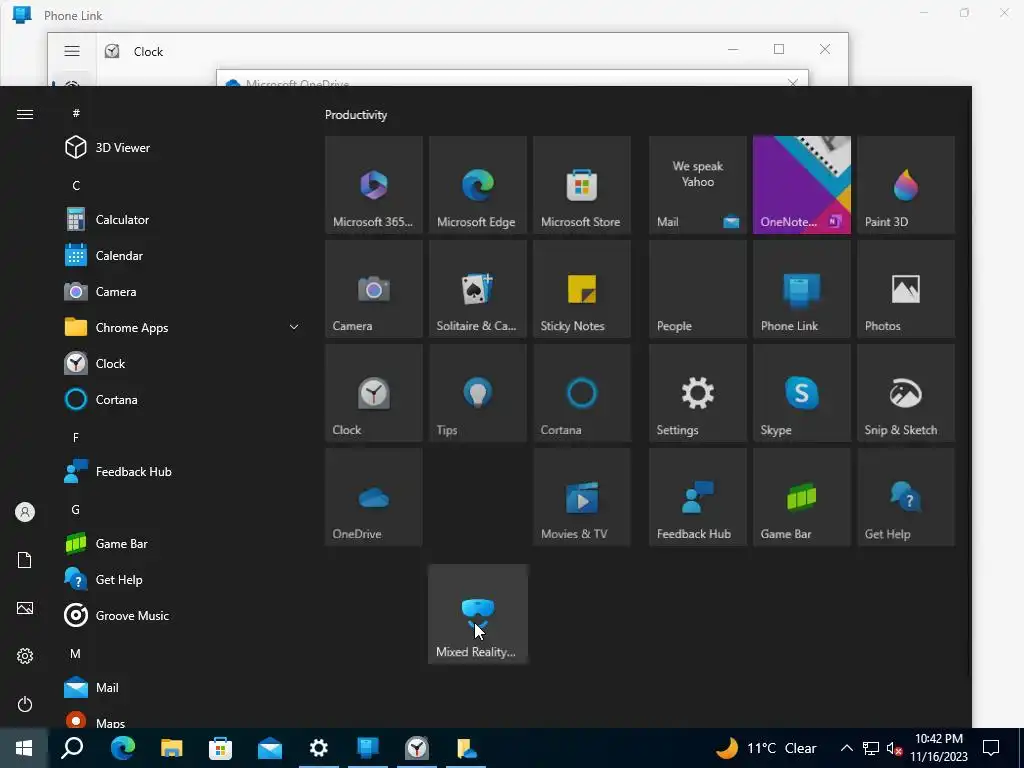Open the Cortana tile
This screenshot has width=1024, height=768.
click(x=581, y=392)
